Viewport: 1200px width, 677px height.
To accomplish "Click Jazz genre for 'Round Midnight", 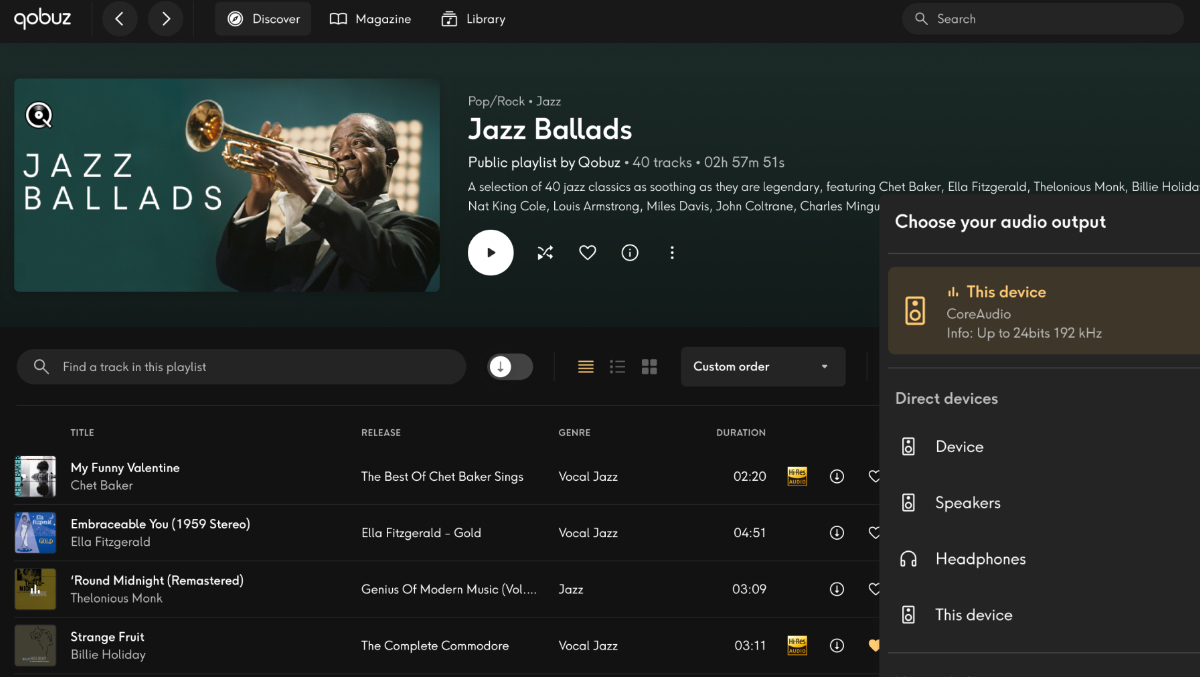I will pyautogui.click(x=571, y=589).
